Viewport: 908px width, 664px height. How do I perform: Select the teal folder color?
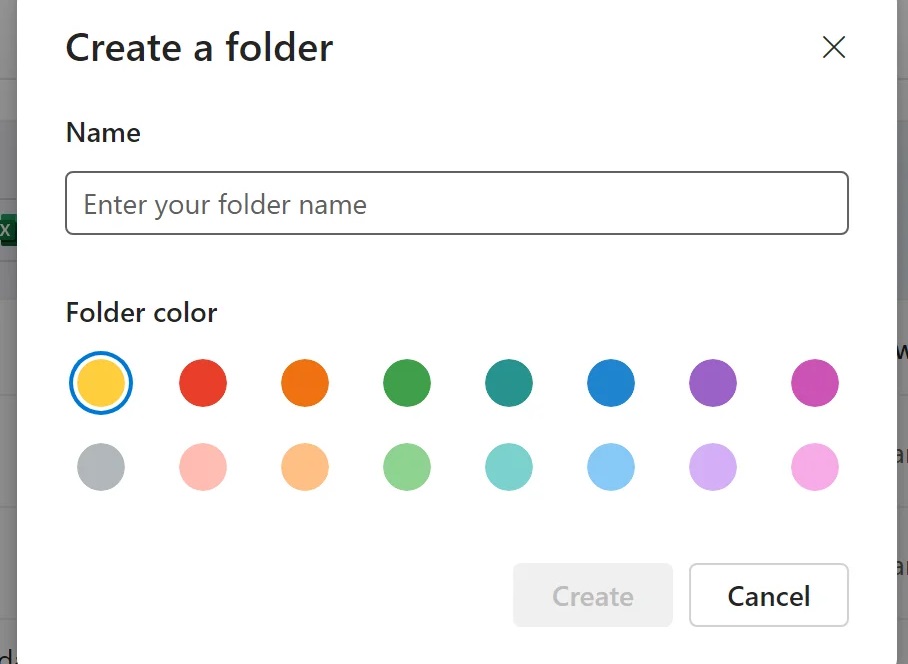pos(509,383)
